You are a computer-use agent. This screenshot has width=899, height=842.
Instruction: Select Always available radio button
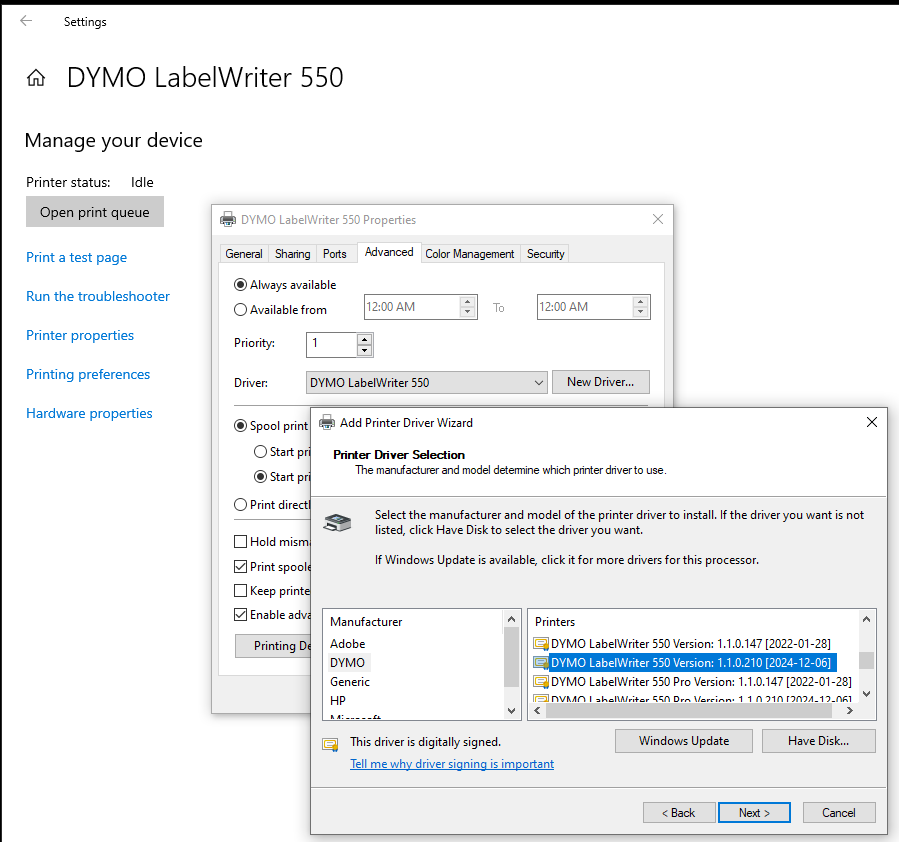pos(241,285)
